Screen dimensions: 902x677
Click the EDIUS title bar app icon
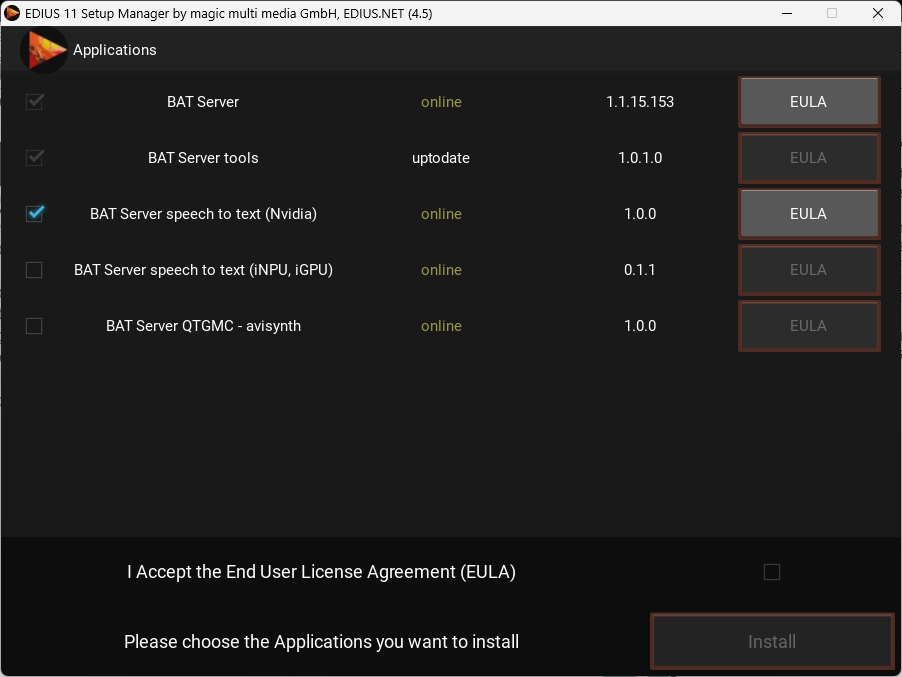12,13
